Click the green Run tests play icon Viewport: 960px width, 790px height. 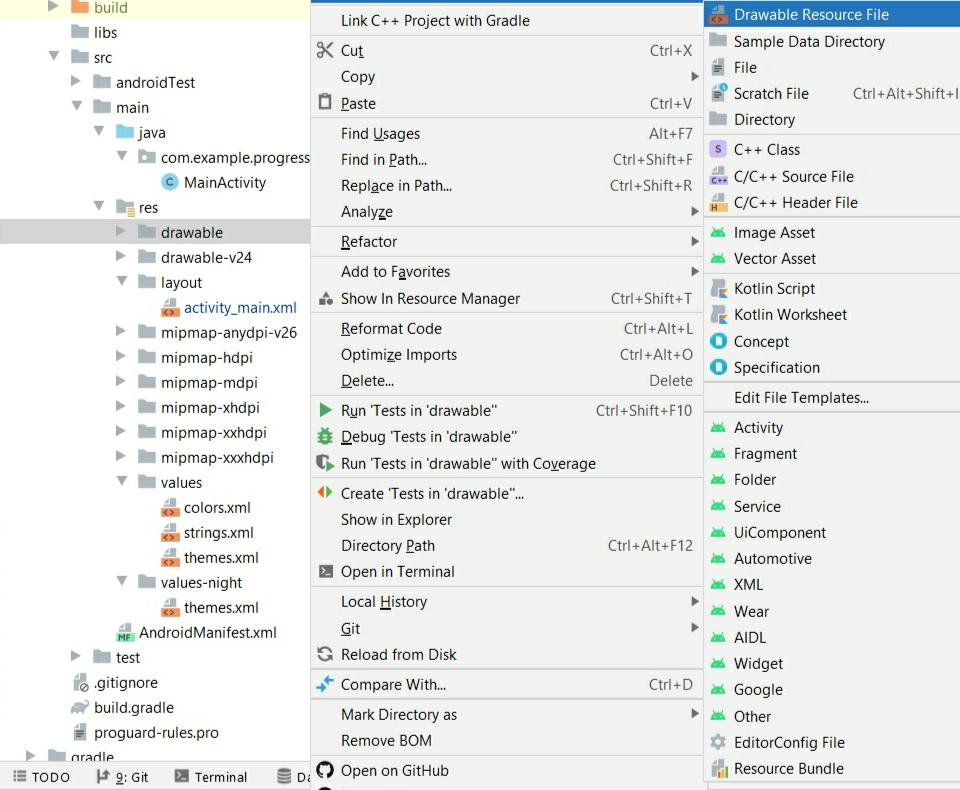point(326,410)
